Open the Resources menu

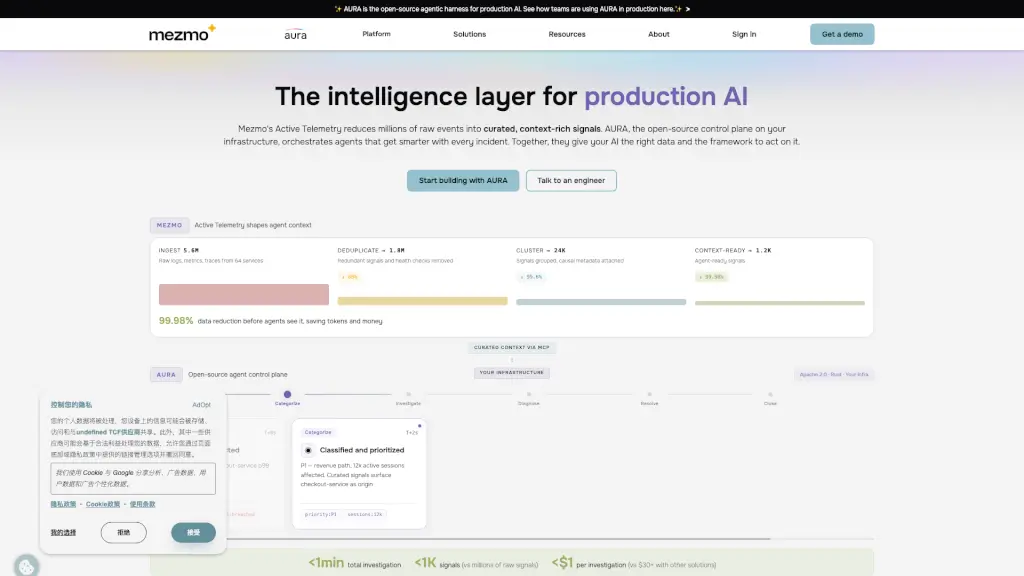coord(567,34)
